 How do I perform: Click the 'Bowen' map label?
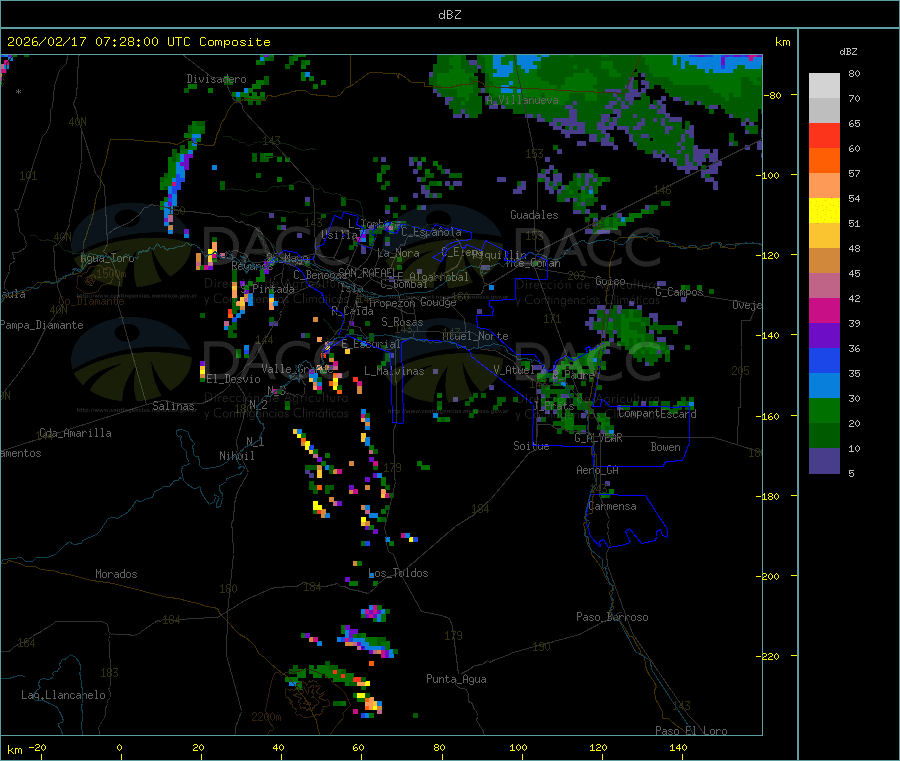tap(666, 447)
